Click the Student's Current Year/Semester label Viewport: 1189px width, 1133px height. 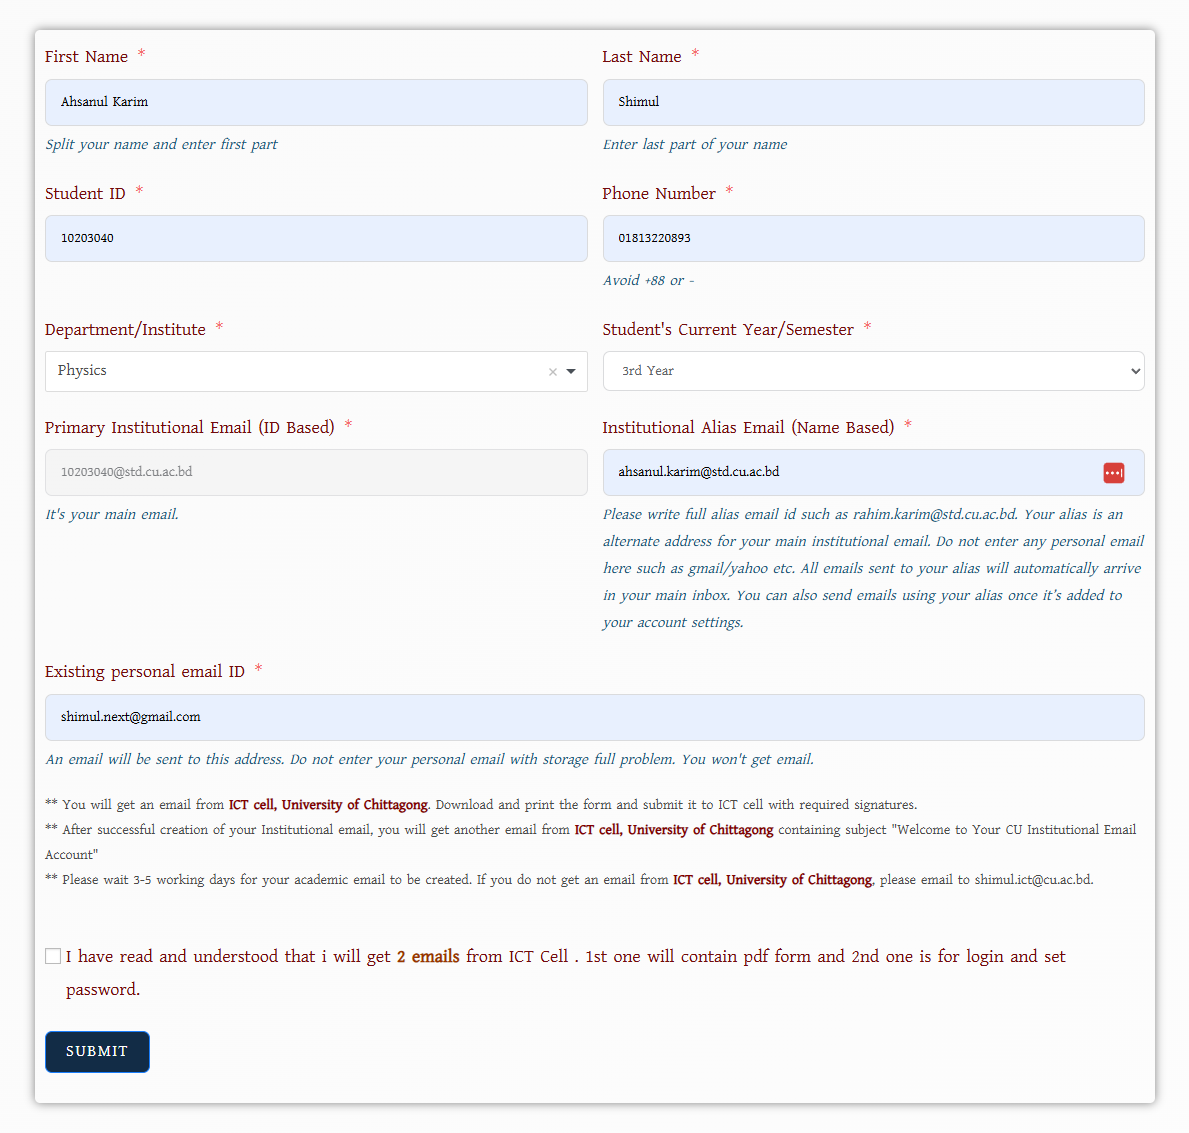click(728, 330)
